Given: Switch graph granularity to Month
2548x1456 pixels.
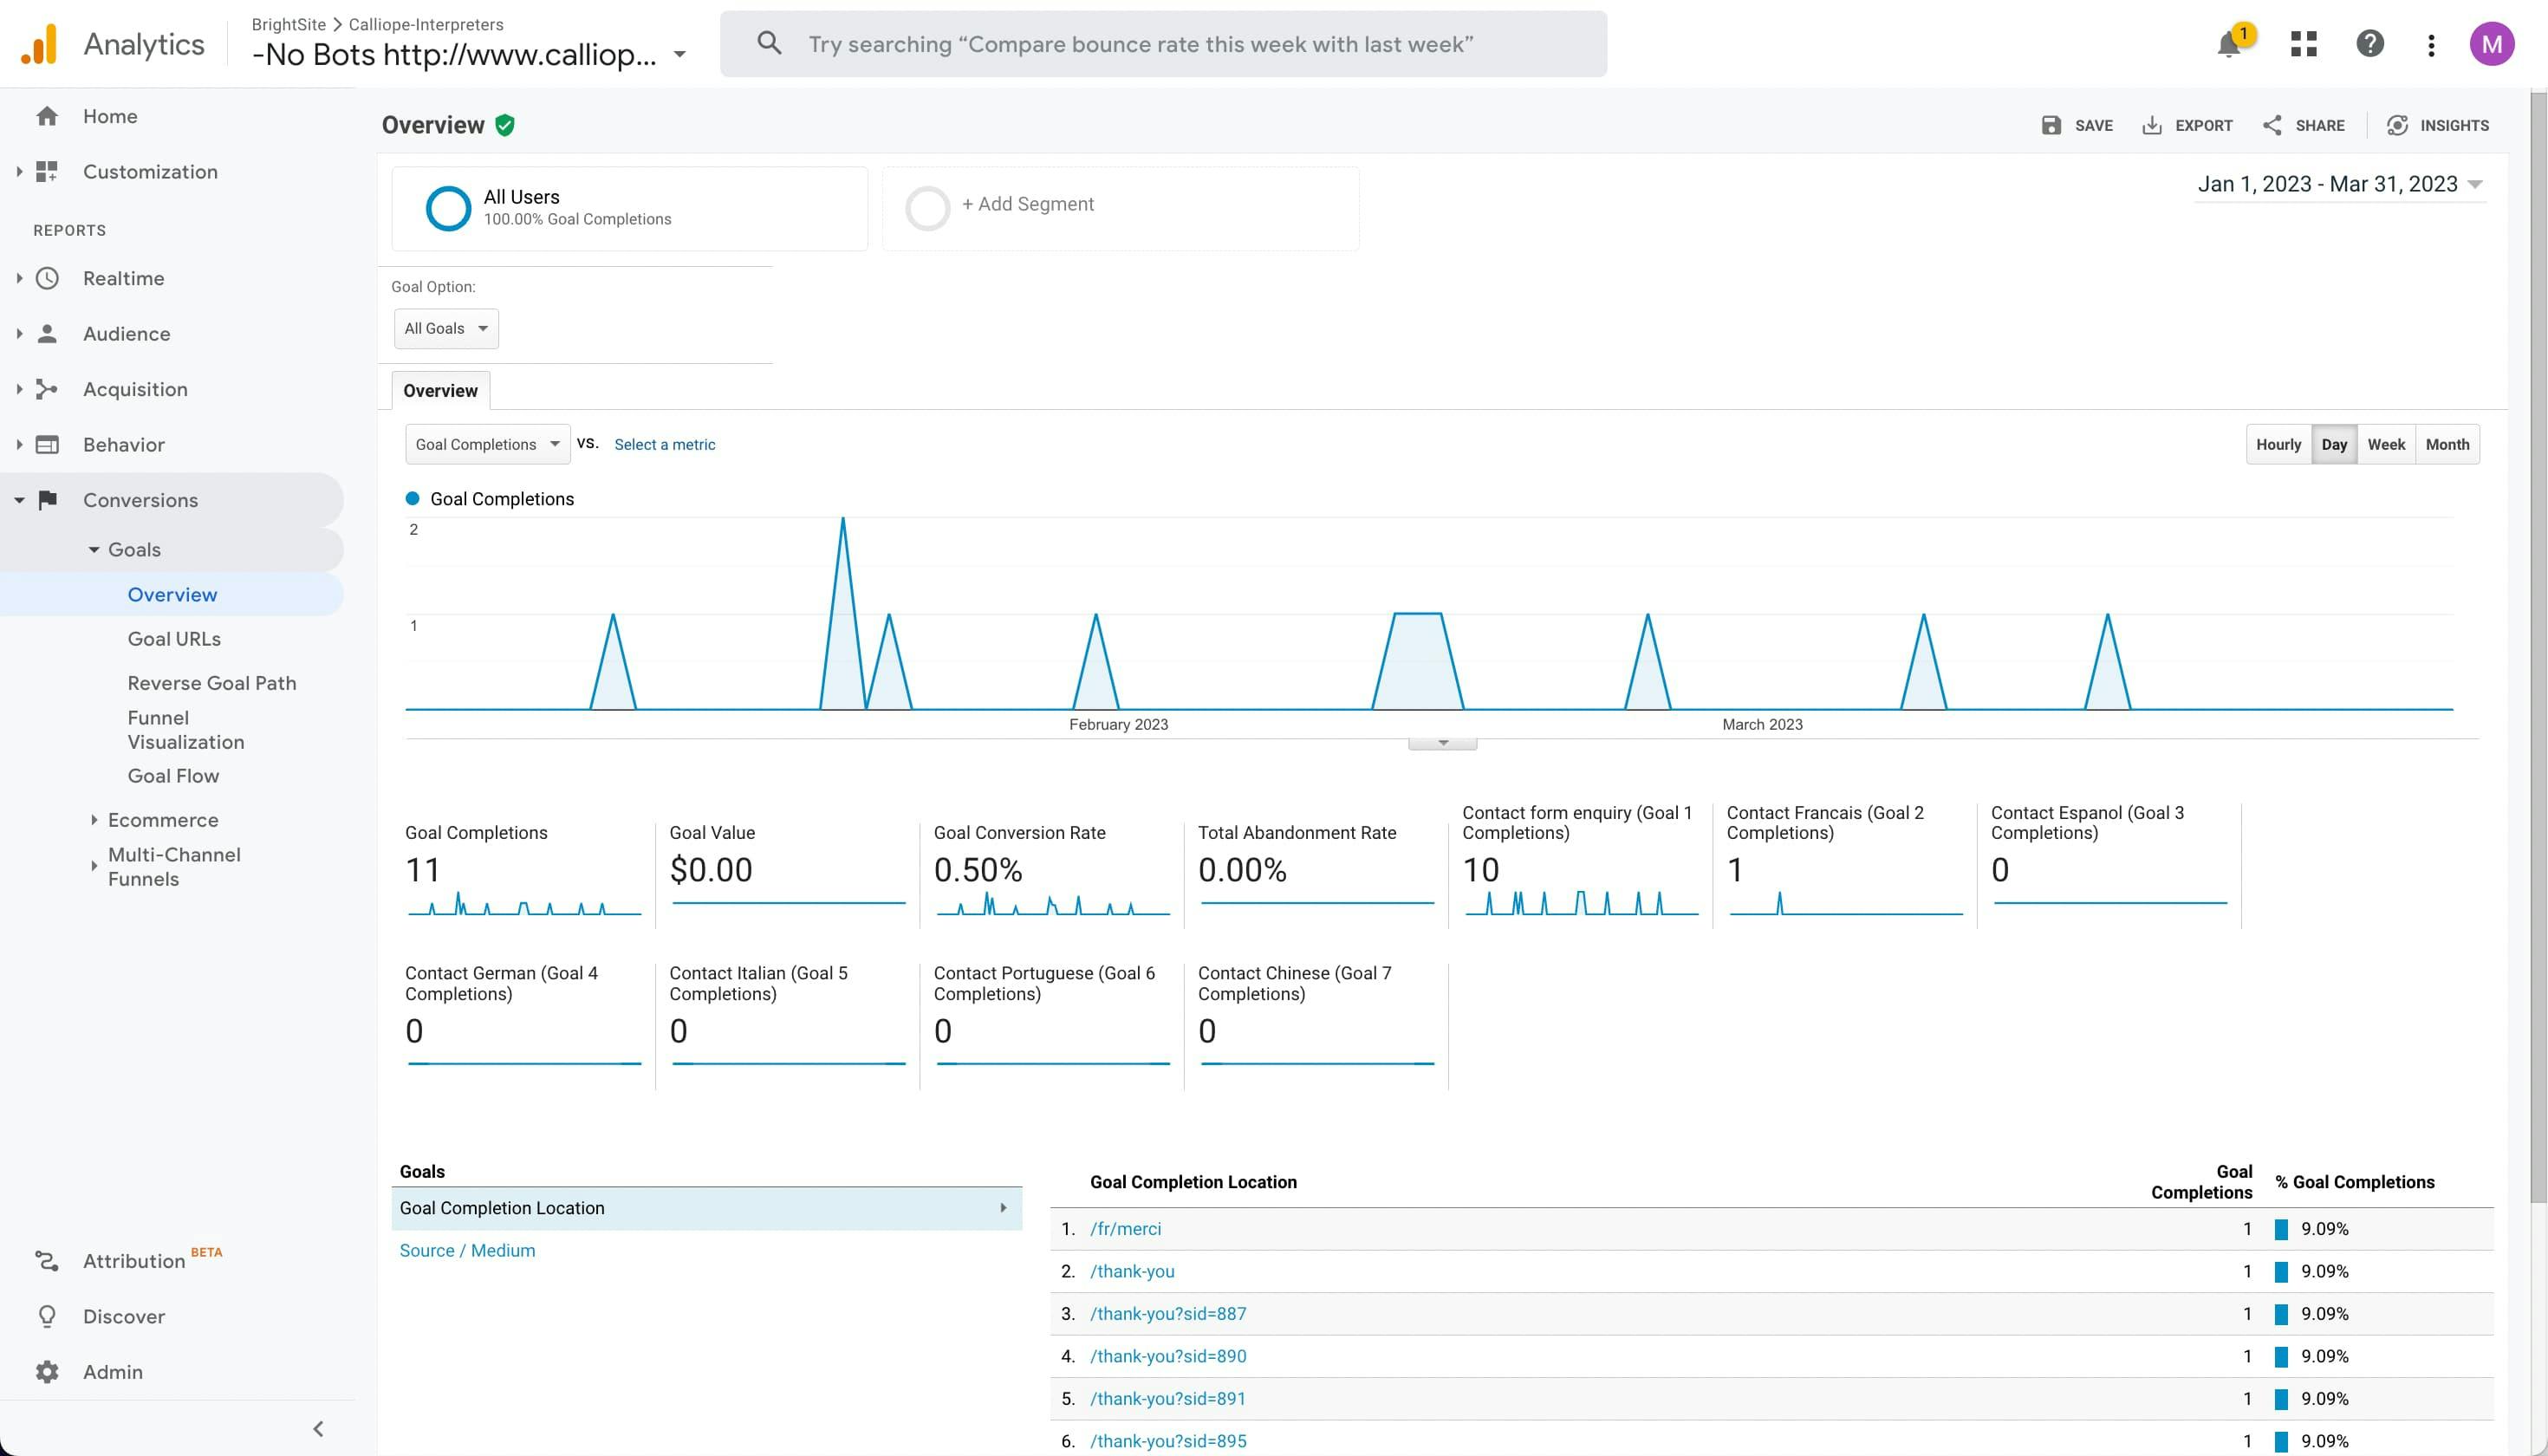Looking at the screenshot, I should pyautogui.click(x=2446, y=444).
